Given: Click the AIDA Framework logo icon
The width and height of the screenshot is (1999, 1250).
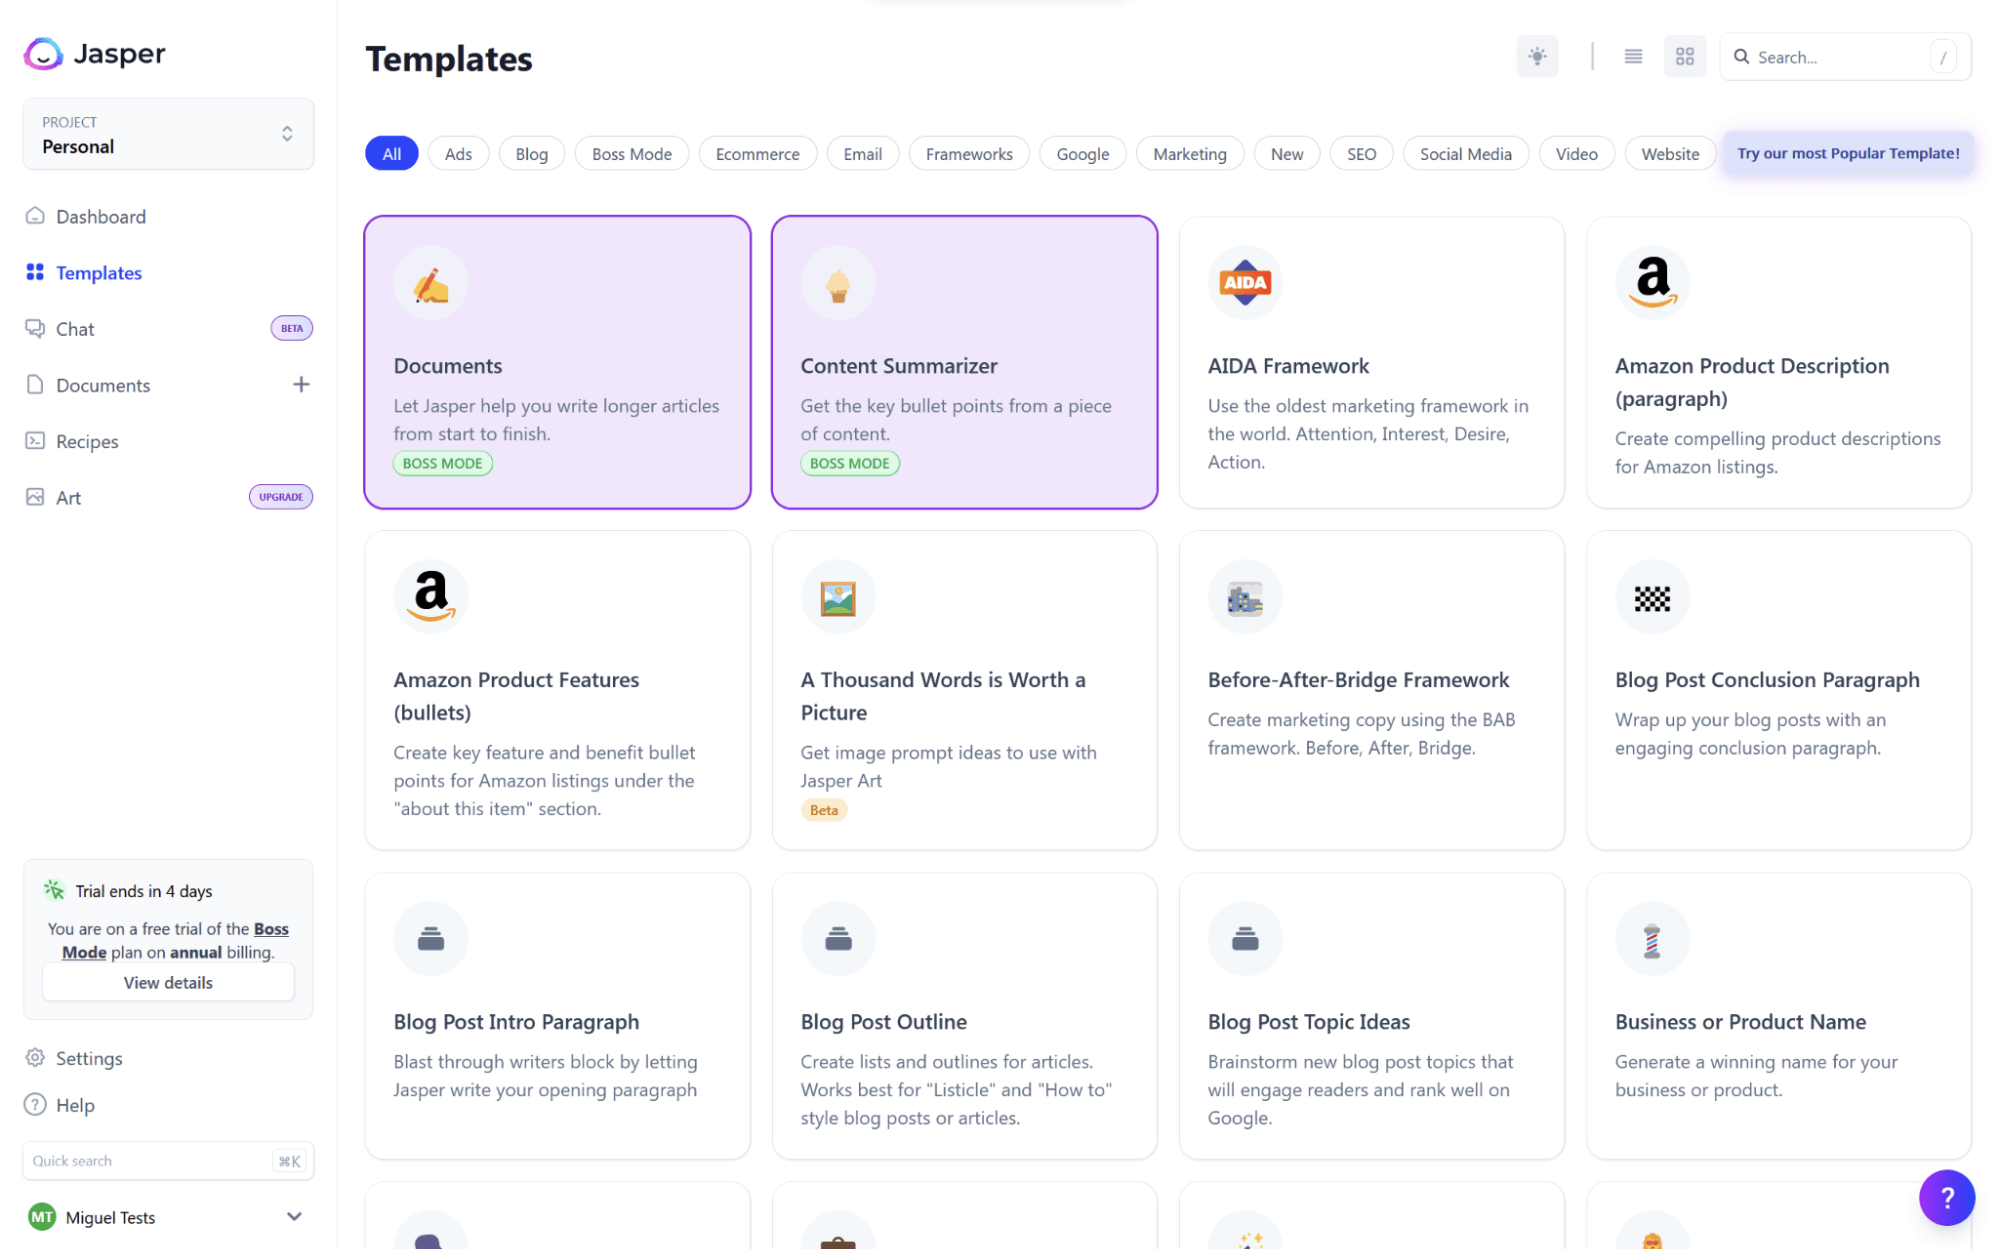Looking at the screenshot, I should tap(1245, 284).
